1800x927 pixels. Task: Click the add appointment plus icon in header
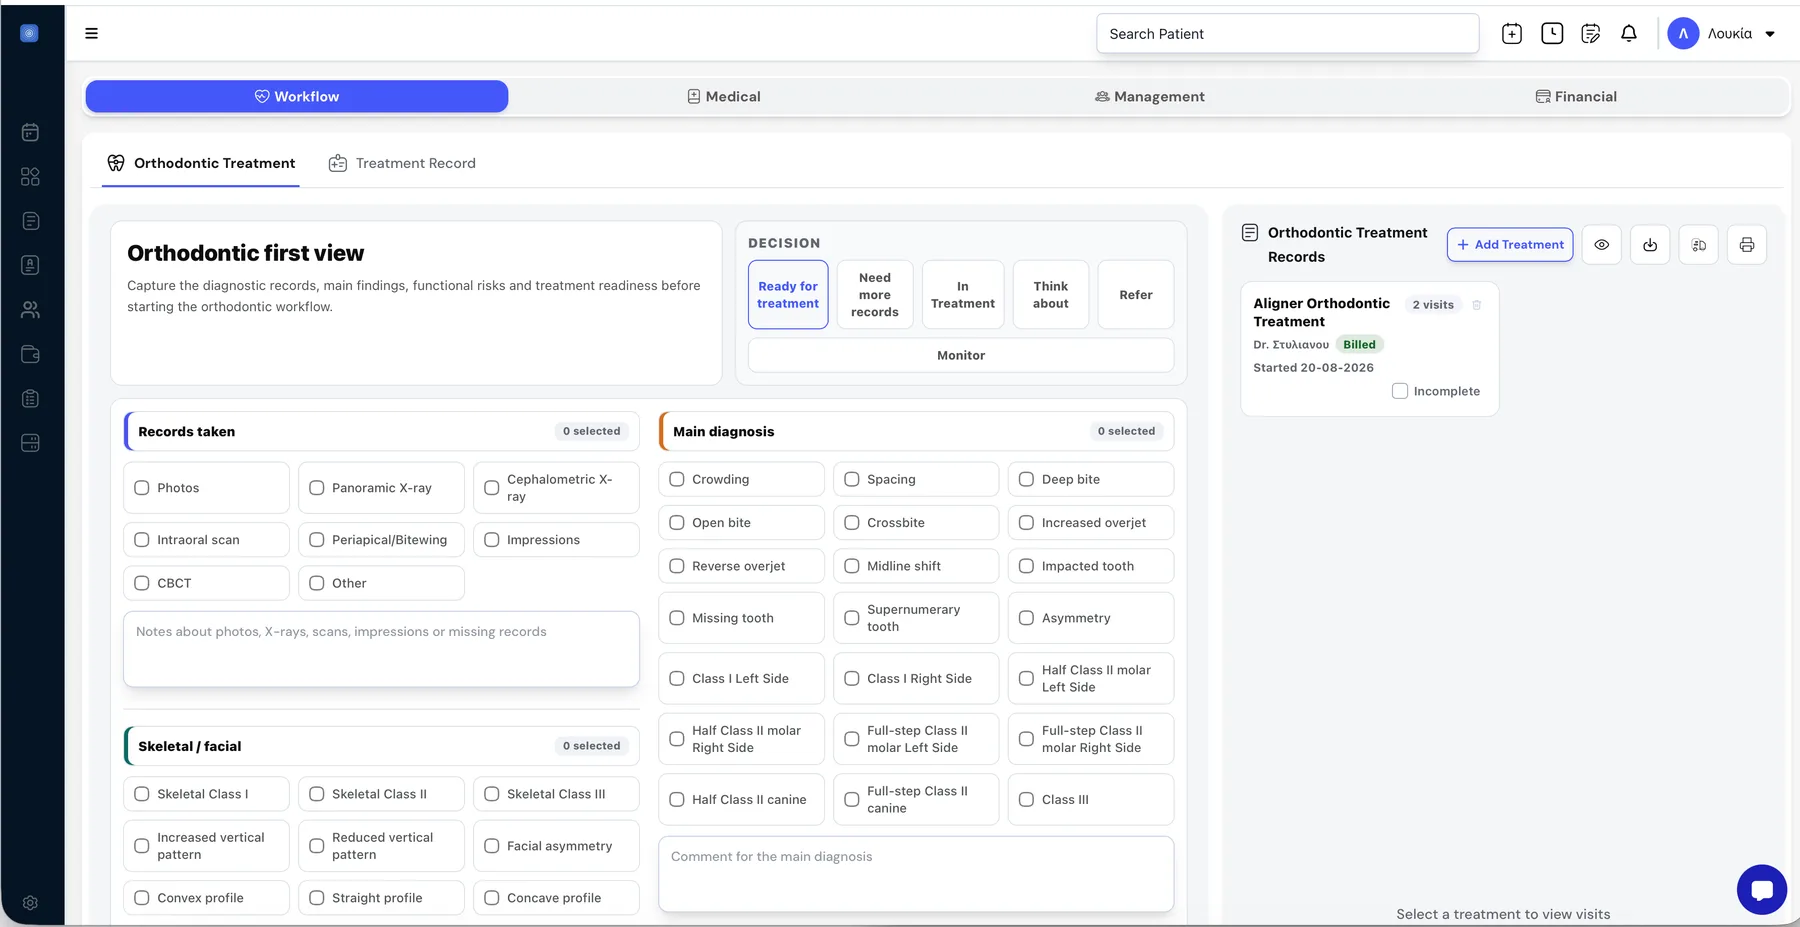(x=1512, y=33)
